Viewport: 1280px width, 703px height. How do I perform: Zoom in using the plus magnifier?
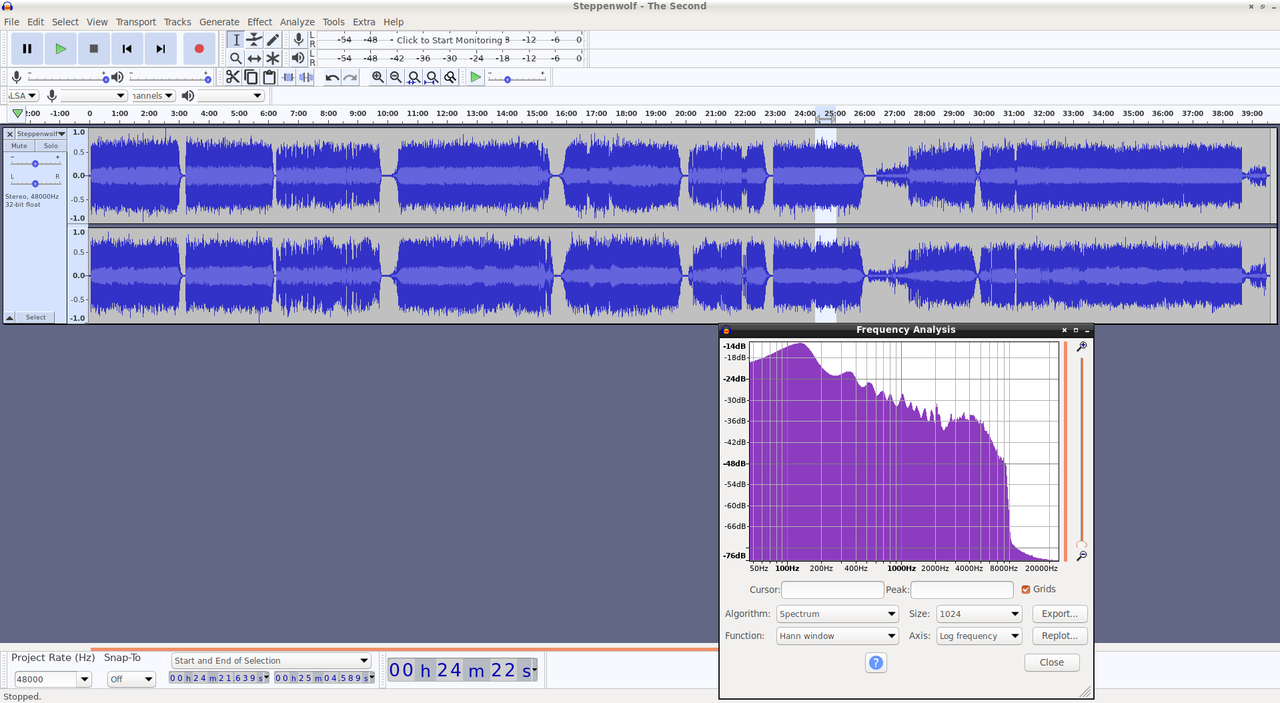(x=378, y=77)
